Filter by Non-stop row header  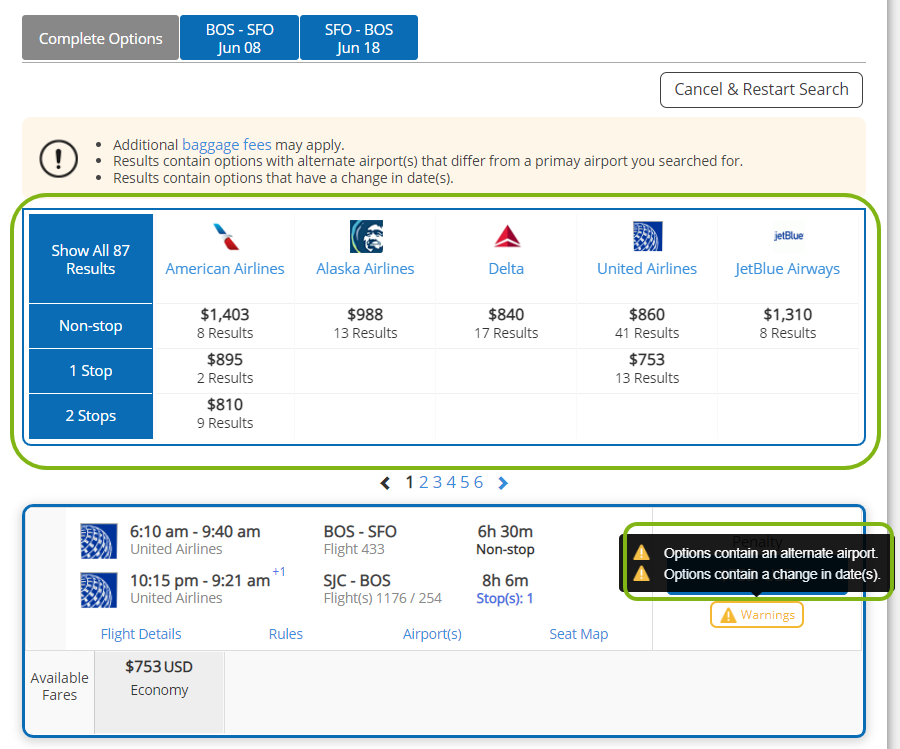[x=91, y=325]
